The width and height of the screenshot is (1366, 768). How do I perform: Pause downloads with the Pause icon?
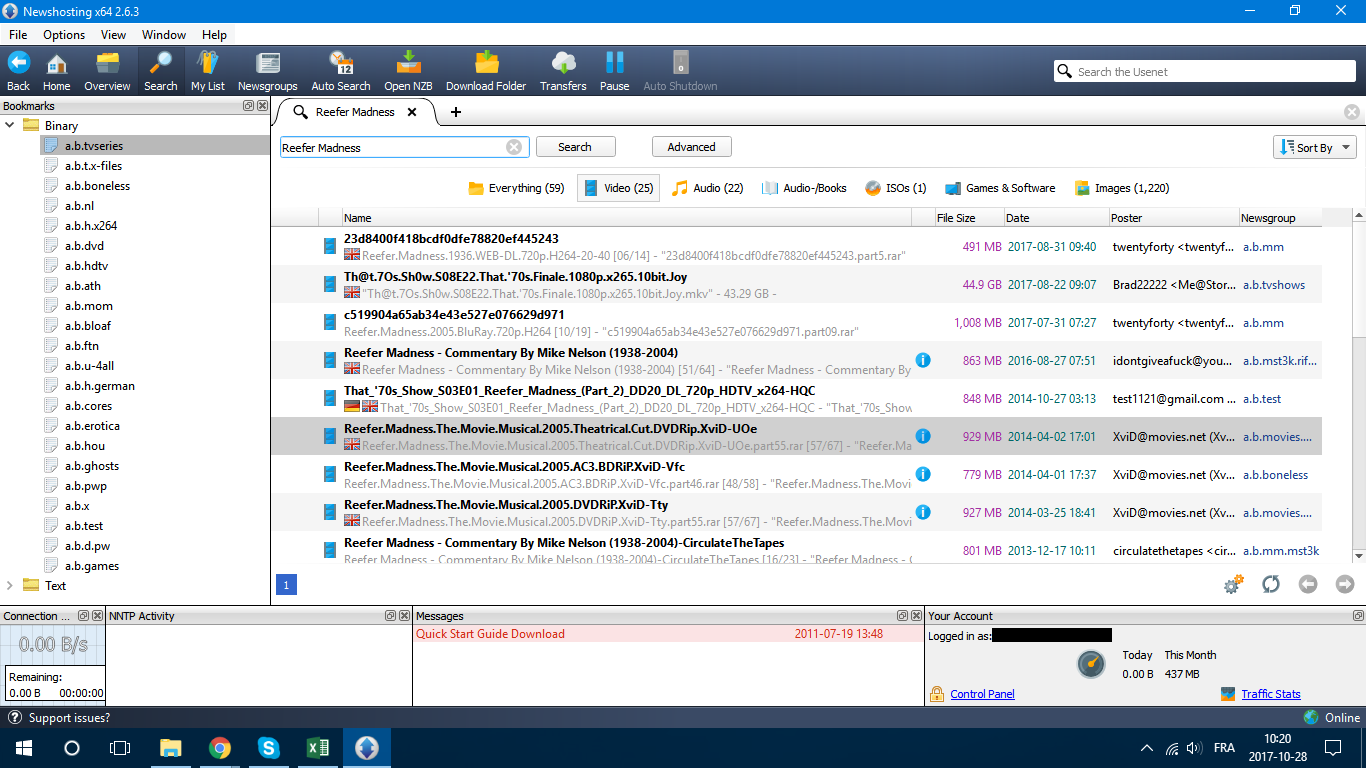pyautogui.click(x=615, y=71)
